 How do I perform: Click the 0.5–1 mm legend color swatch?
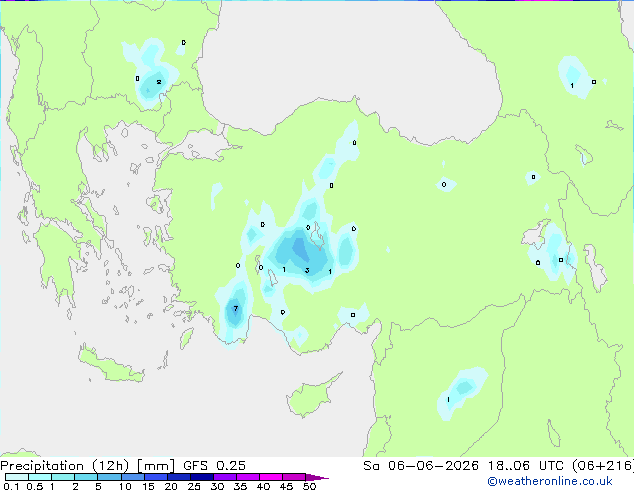click(x=40, y=477)
